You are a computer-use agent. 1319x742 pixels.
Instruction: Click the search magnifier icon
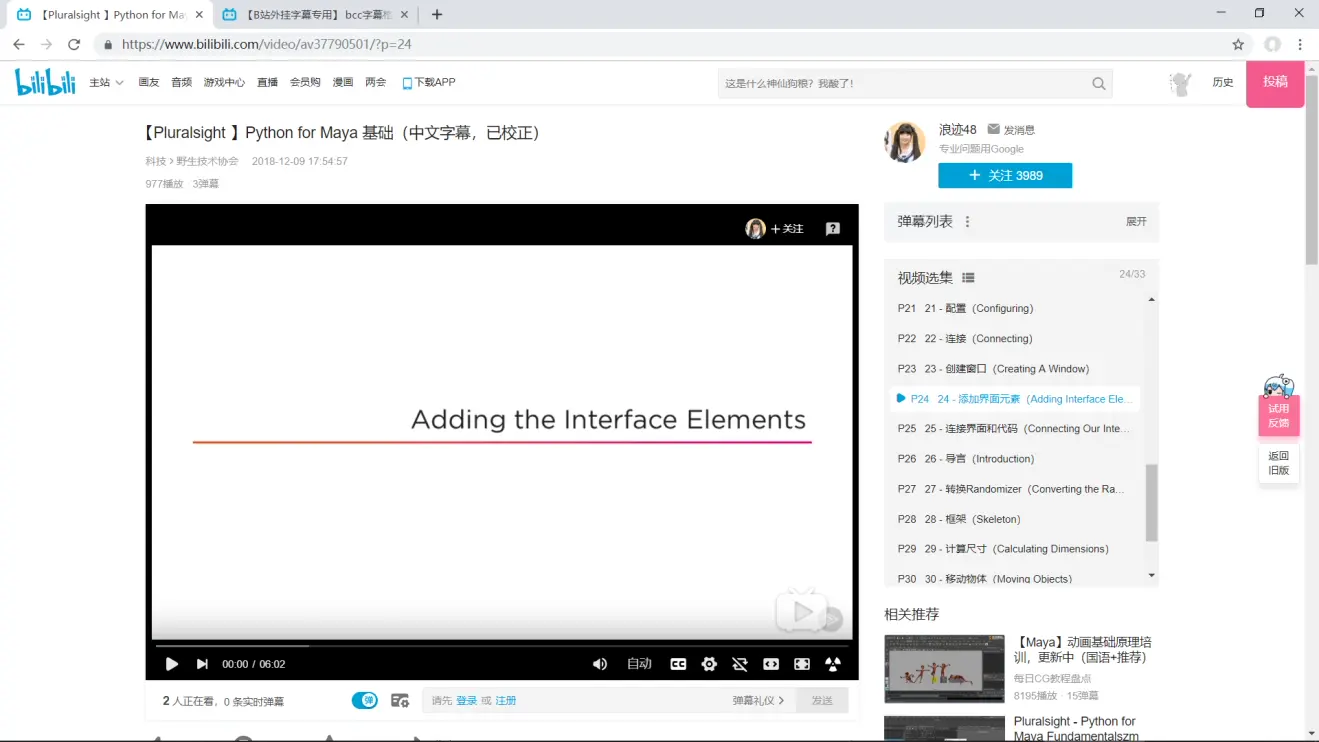tap(1099, 84)
